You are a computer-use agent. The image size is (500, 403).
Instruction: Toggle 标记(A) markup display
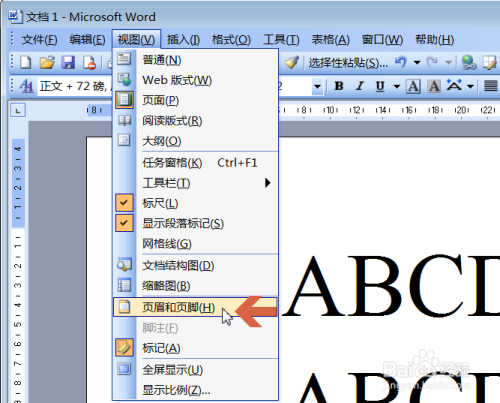coord(195,348)
